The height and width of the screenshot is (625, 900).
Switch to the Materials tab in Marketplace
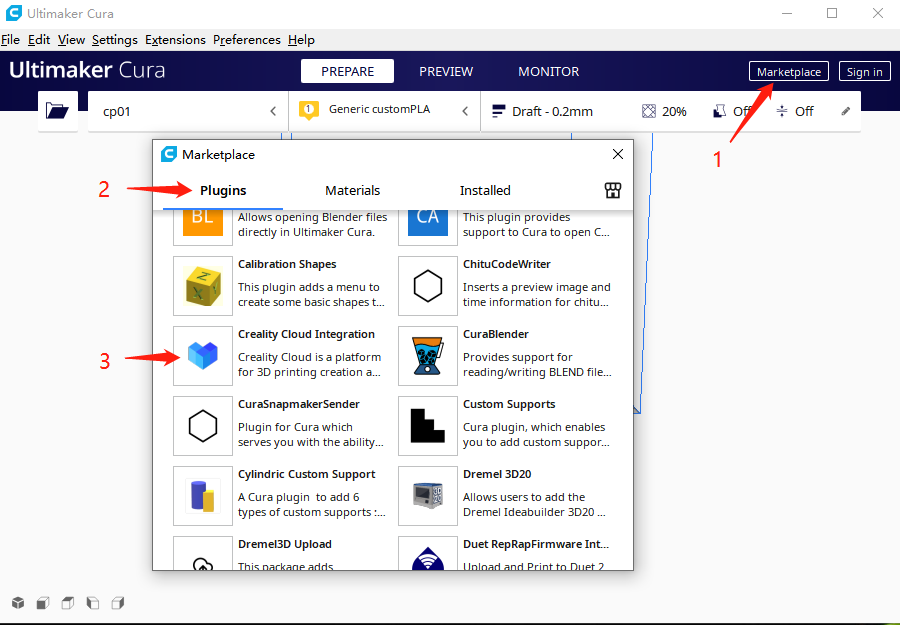[x=352, y=190]
